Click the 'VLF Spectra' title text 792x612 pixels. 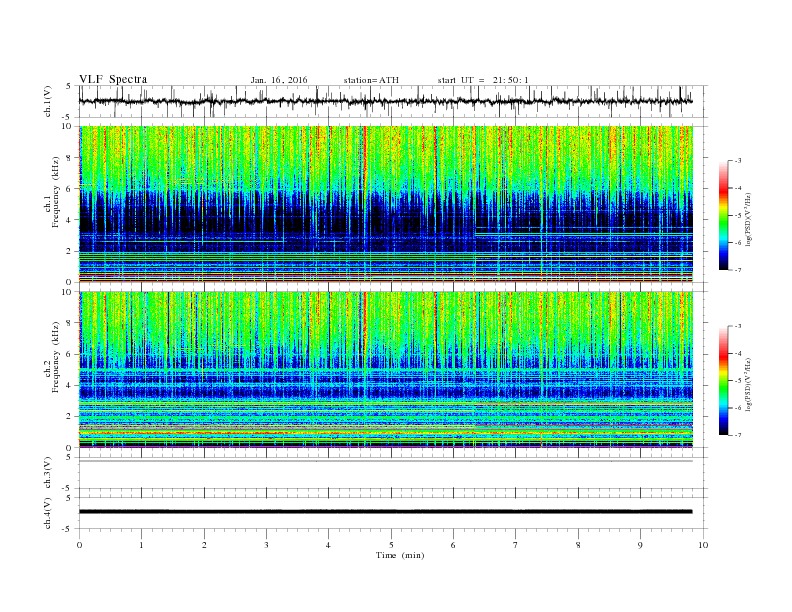point(113,79)
